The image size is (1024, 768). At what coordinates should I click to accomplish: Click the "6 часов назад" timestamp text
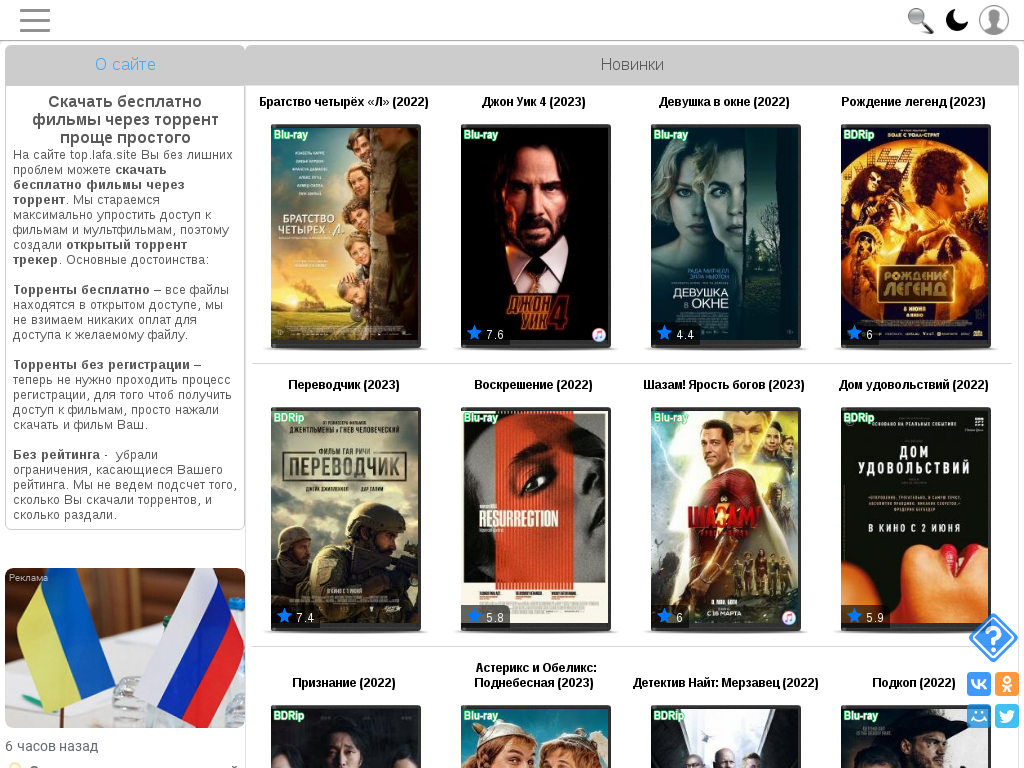tap(52, 746)
